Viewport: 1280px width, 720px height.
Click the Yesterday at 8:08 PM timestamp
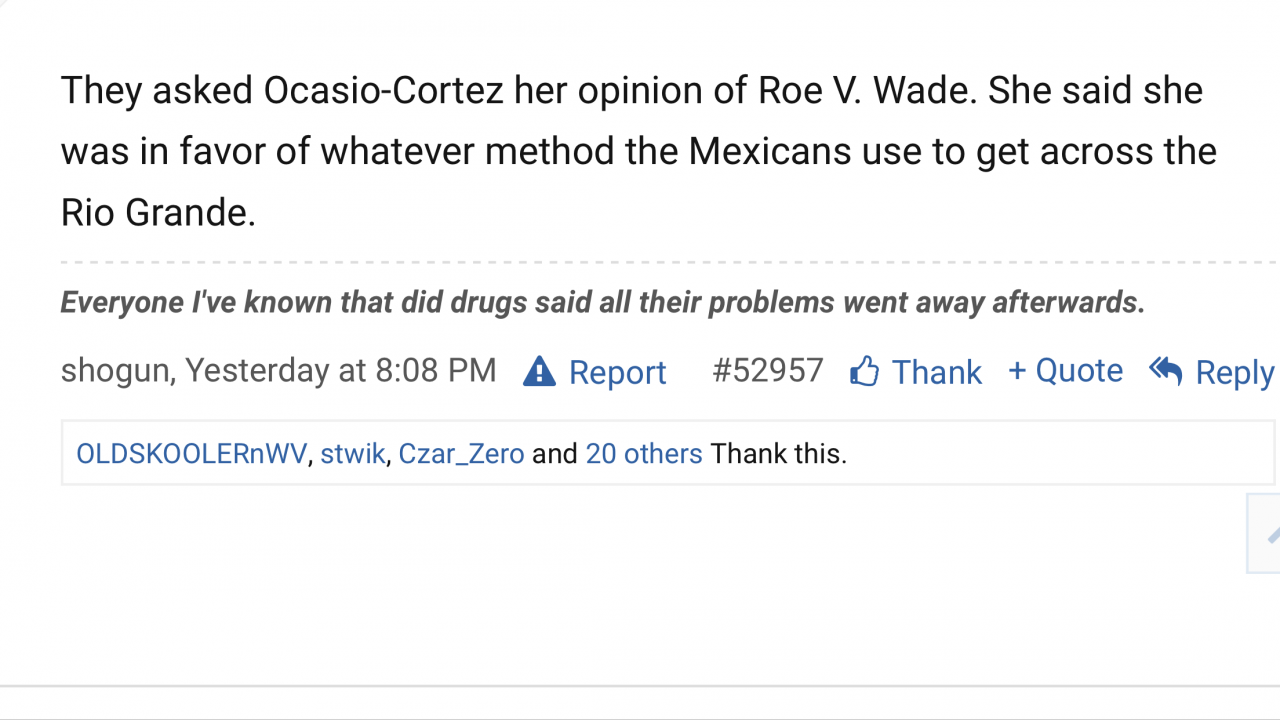click(340, 371)
